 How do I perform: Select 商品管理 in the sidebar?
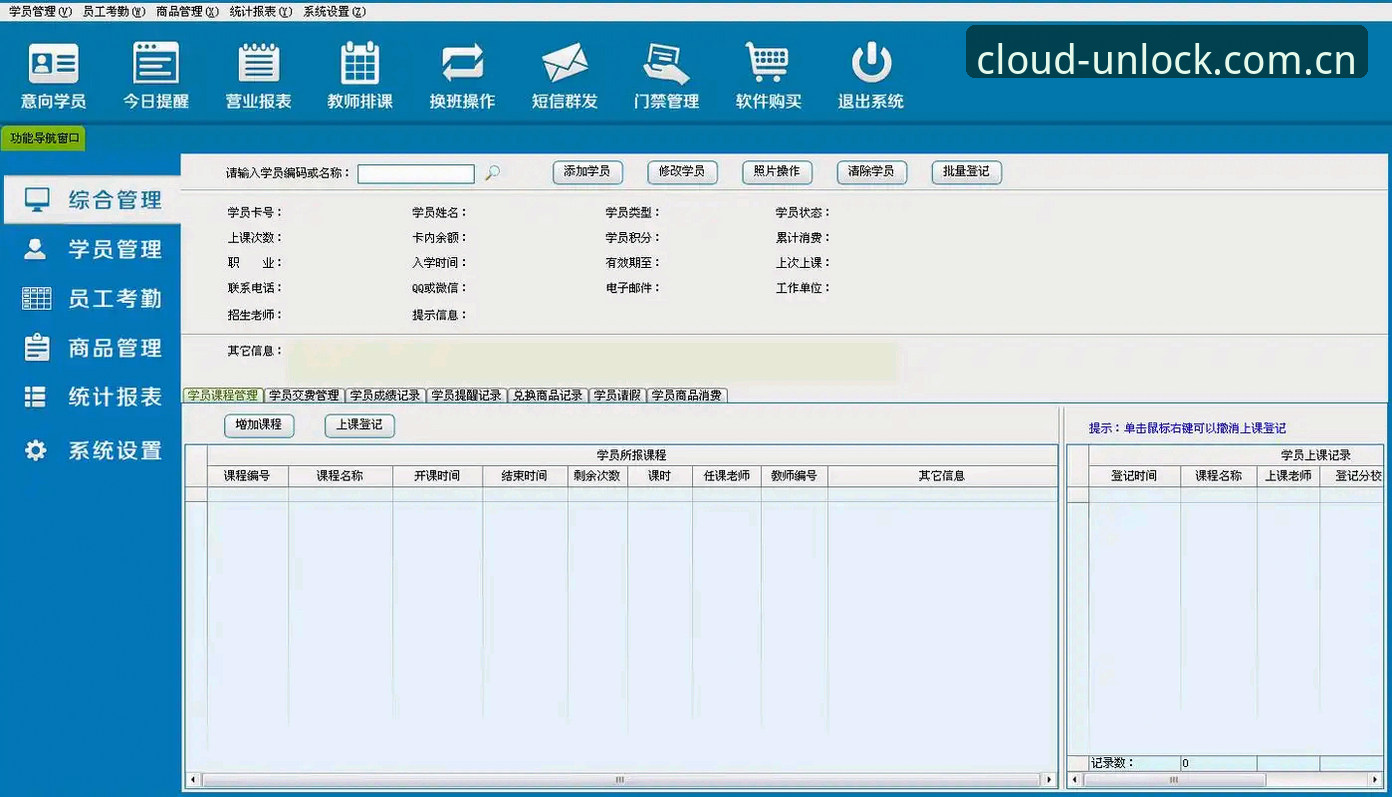(91, 348)
